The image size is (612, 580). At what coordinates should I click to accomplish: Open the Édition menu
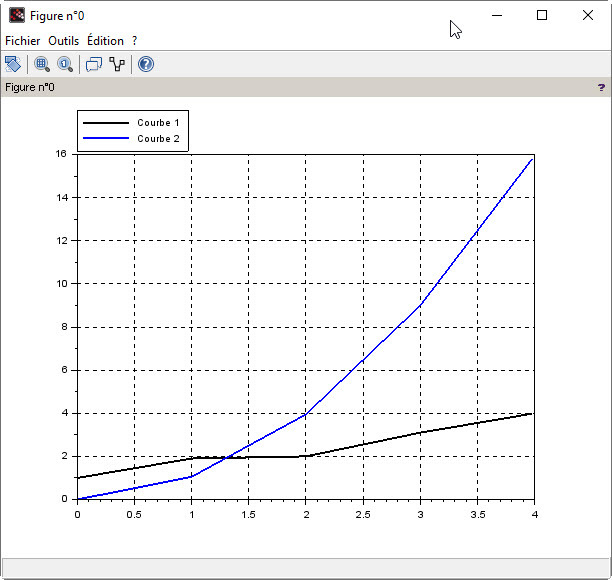click(105, 41)
